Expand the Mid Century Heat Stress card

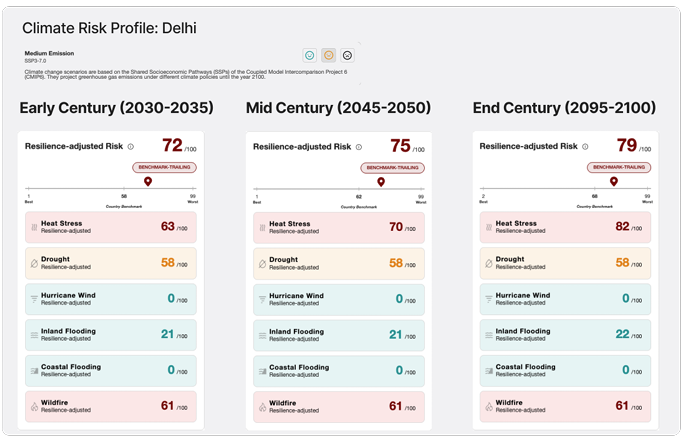coord(339,227)
